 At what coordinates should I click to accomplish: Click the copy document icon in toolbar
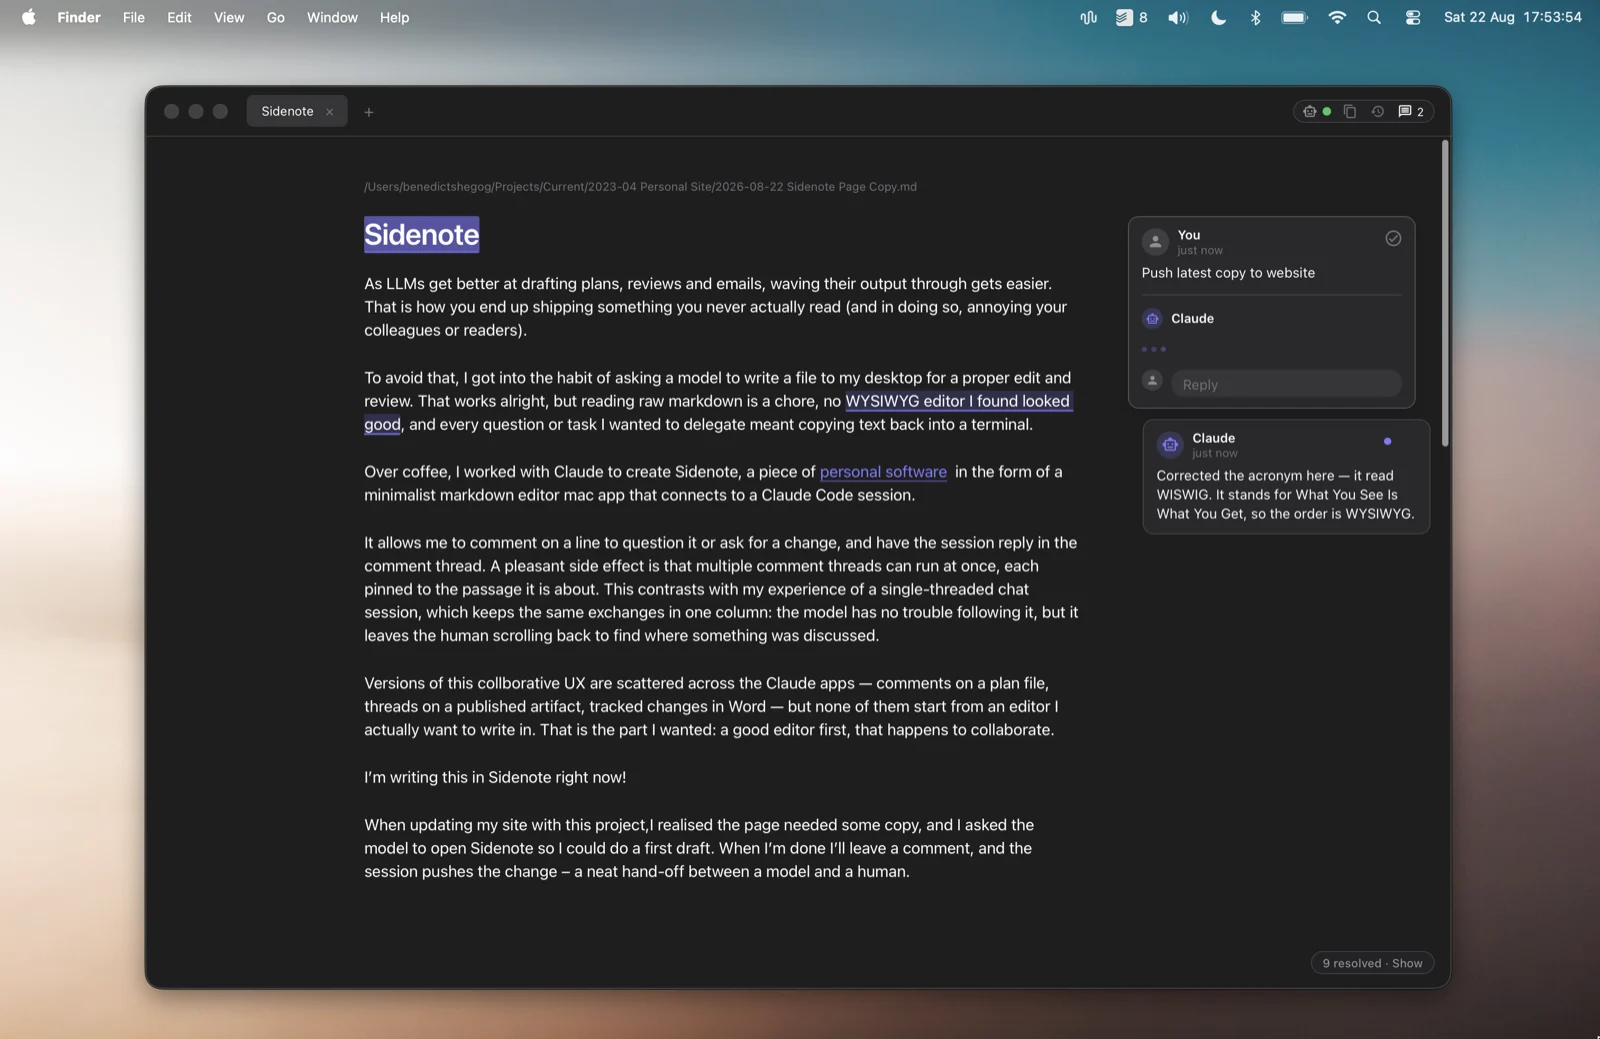[x=1350, y=111]
